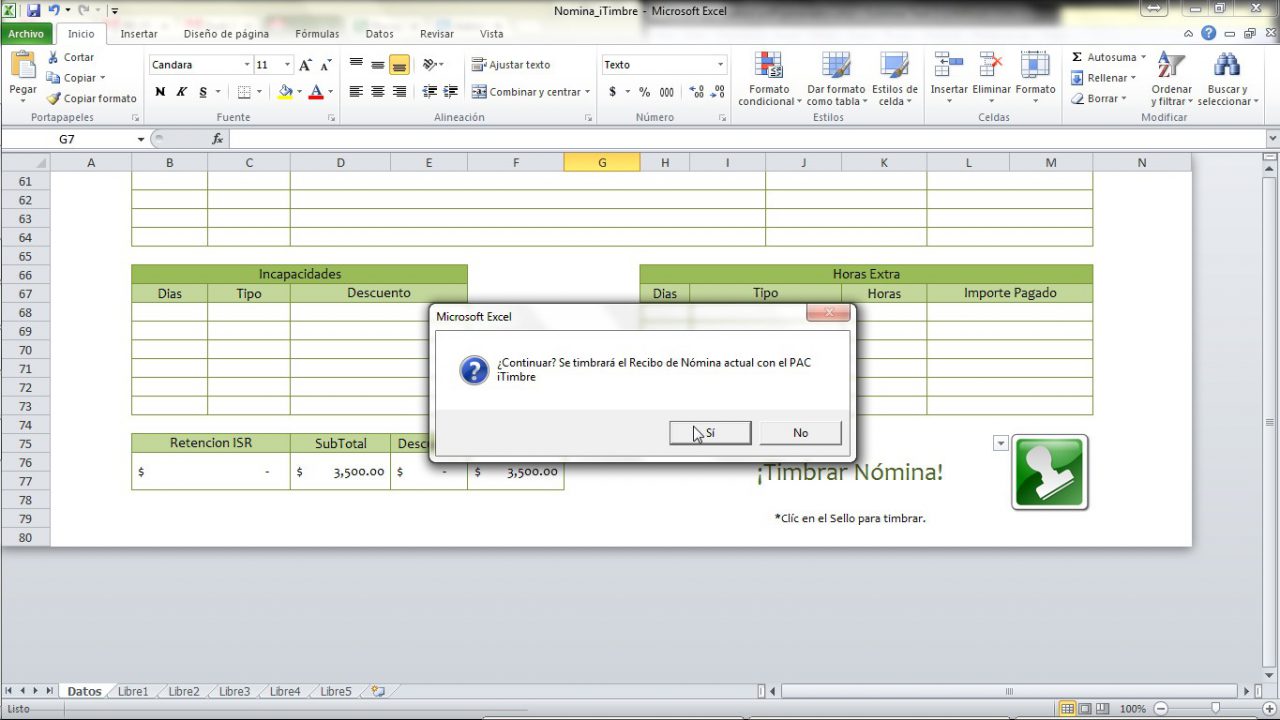Confirm dialog by clicking Sí
Image resolution: width=1280 pixels, height=720 pixels.
point(710,433)
